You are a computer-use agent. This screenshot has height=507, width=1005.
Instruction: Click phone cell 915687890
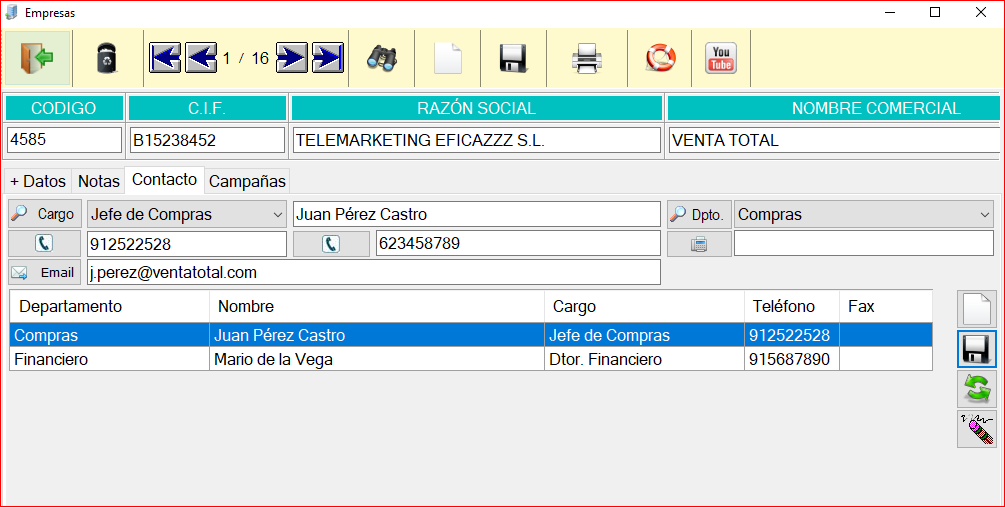click(x=792, y=360)
